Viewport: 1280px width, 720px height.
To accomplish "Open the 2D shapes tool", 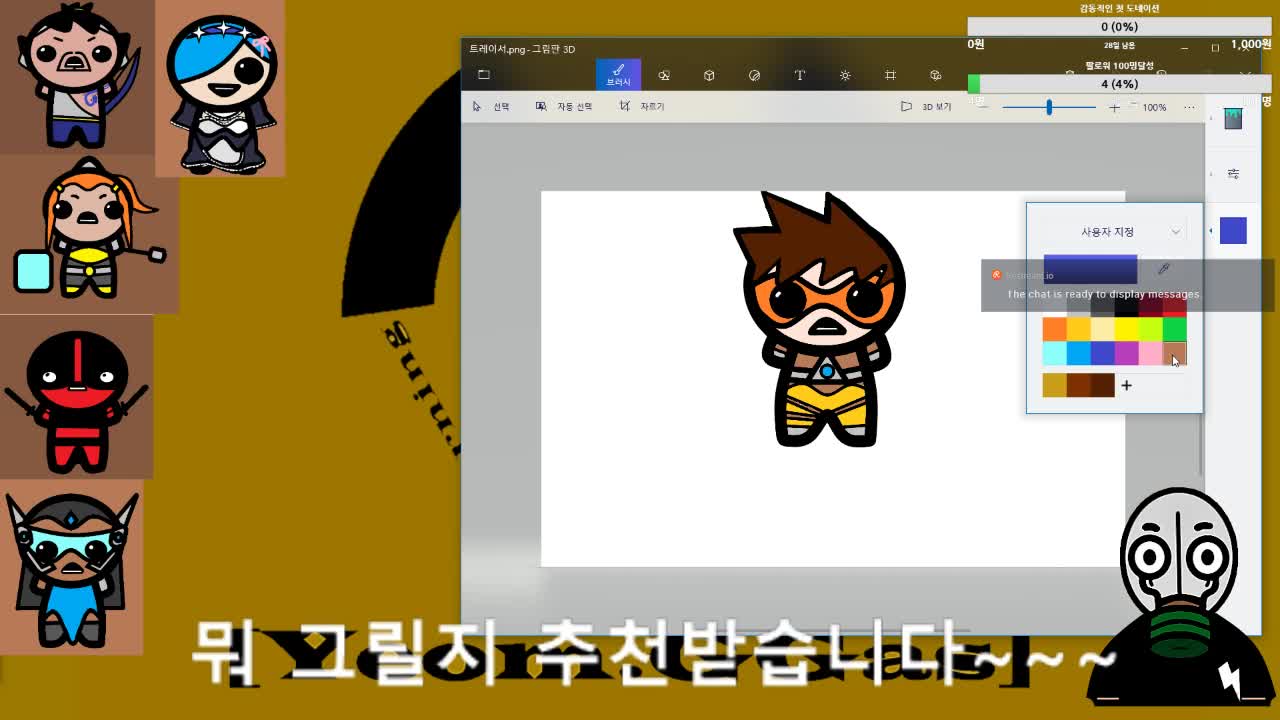I will pyautogui.click(x=664, y=75).
